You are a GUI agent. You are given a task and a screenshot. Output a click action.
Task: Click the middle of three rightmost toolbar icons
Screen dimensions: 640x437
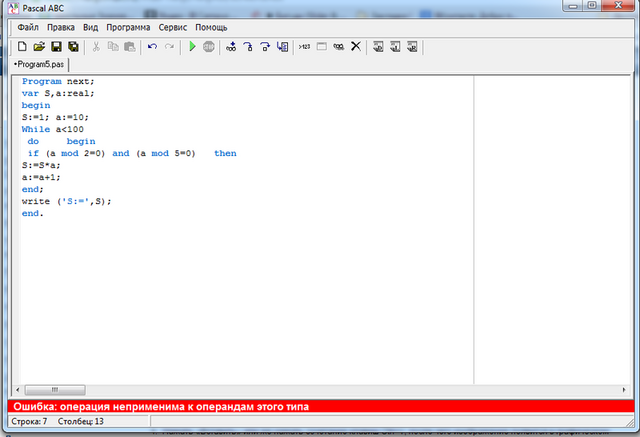395,47
